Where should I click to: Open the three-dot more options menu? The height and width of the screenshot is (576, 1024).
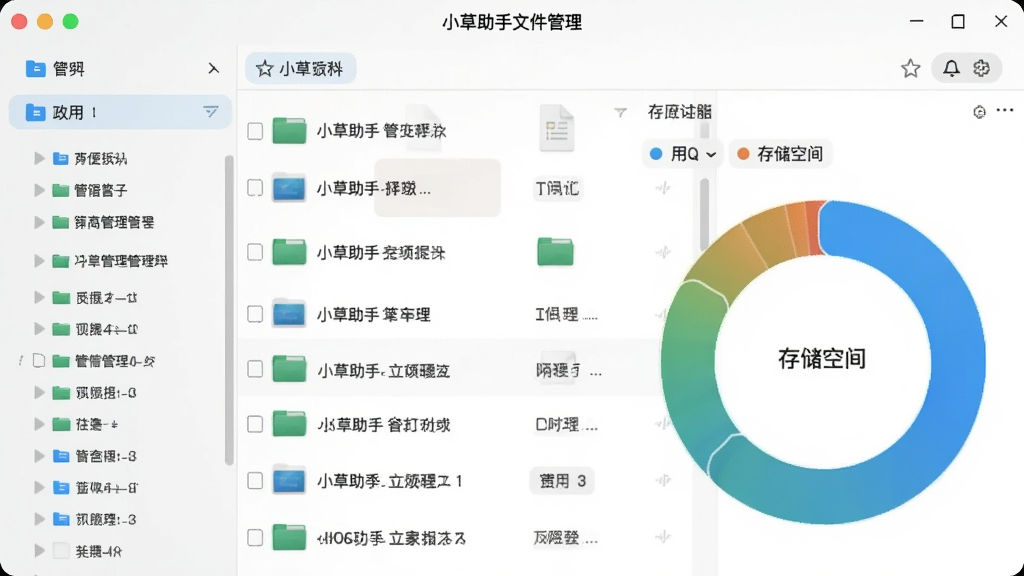pyautogui.click(x=1005, y=111)
